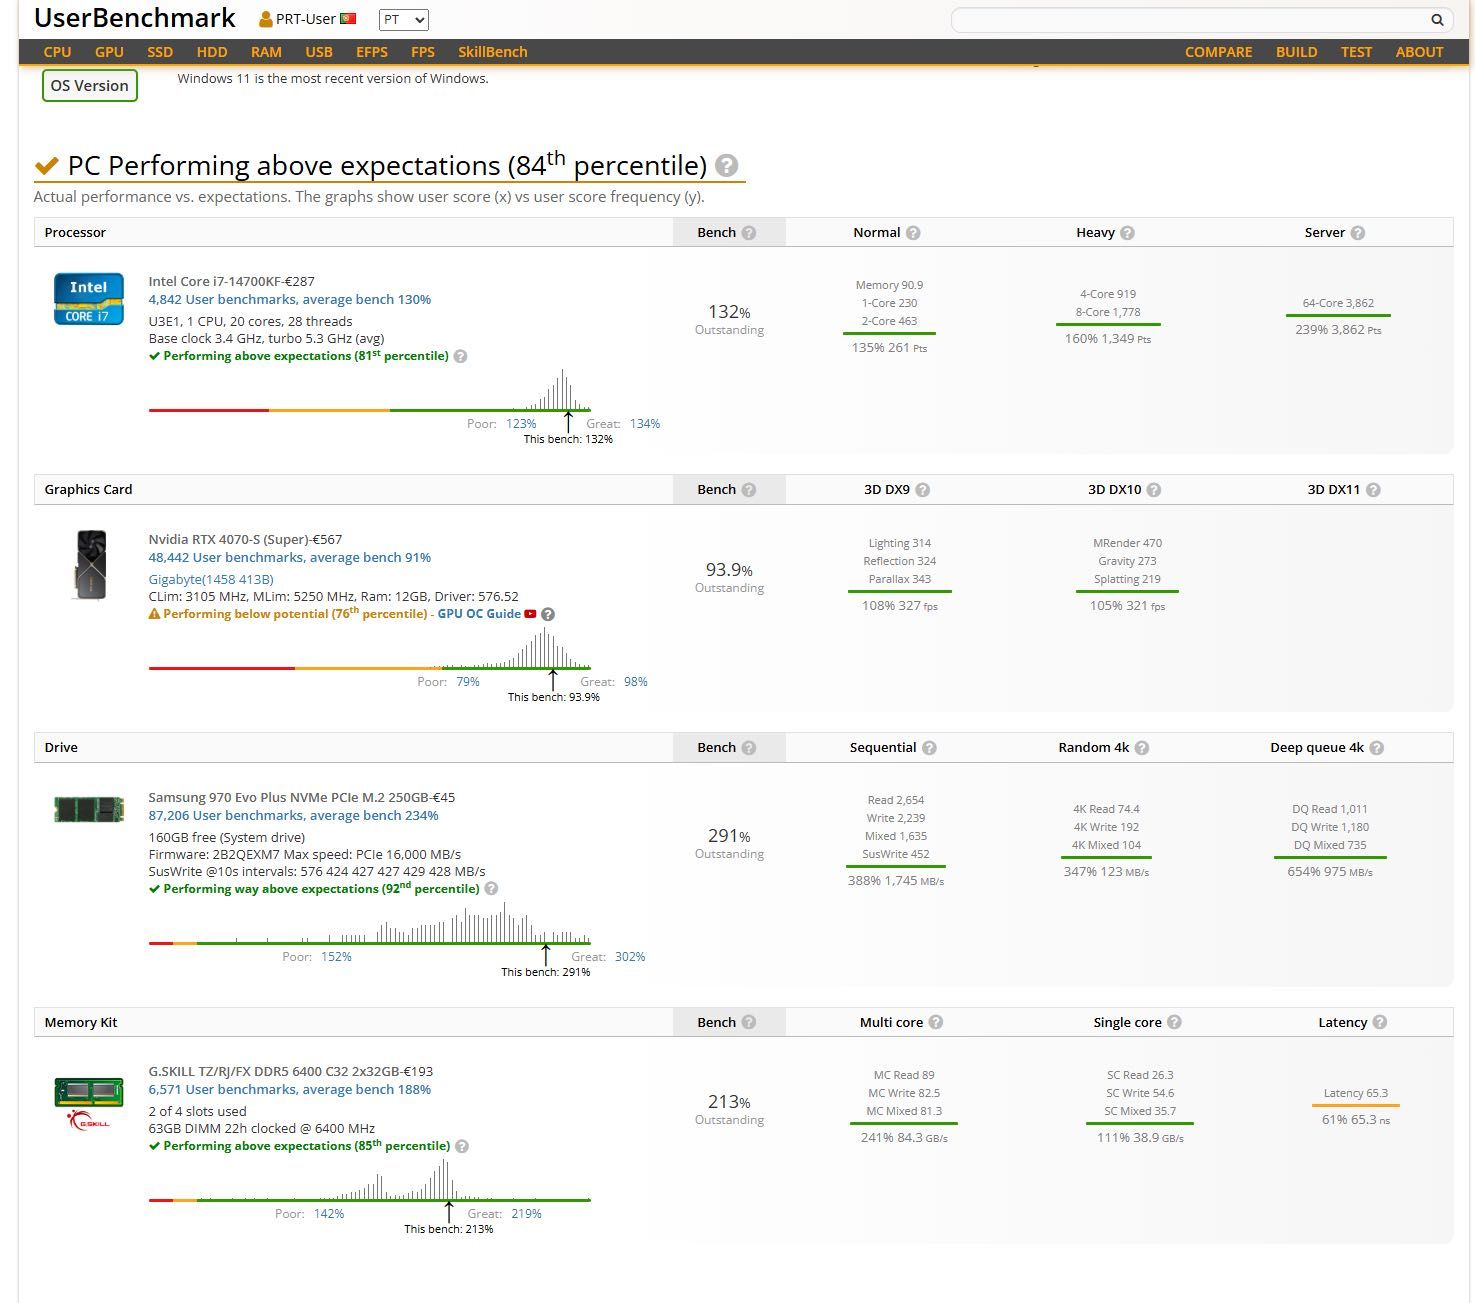Click the PRT-User profile icon
This screenshot has width=1475, height=1303.
coord(265,19)
